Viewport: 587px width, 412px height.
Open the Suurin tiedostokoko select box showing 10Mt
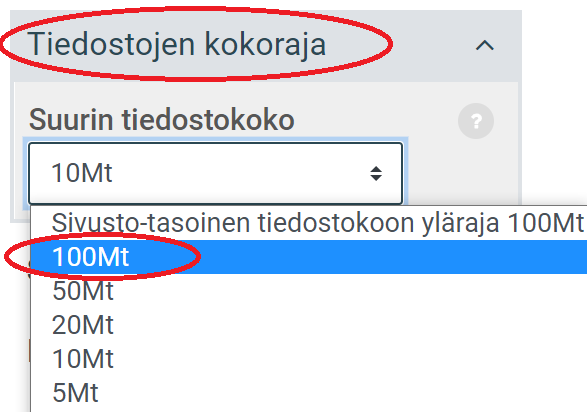(216, 173)
